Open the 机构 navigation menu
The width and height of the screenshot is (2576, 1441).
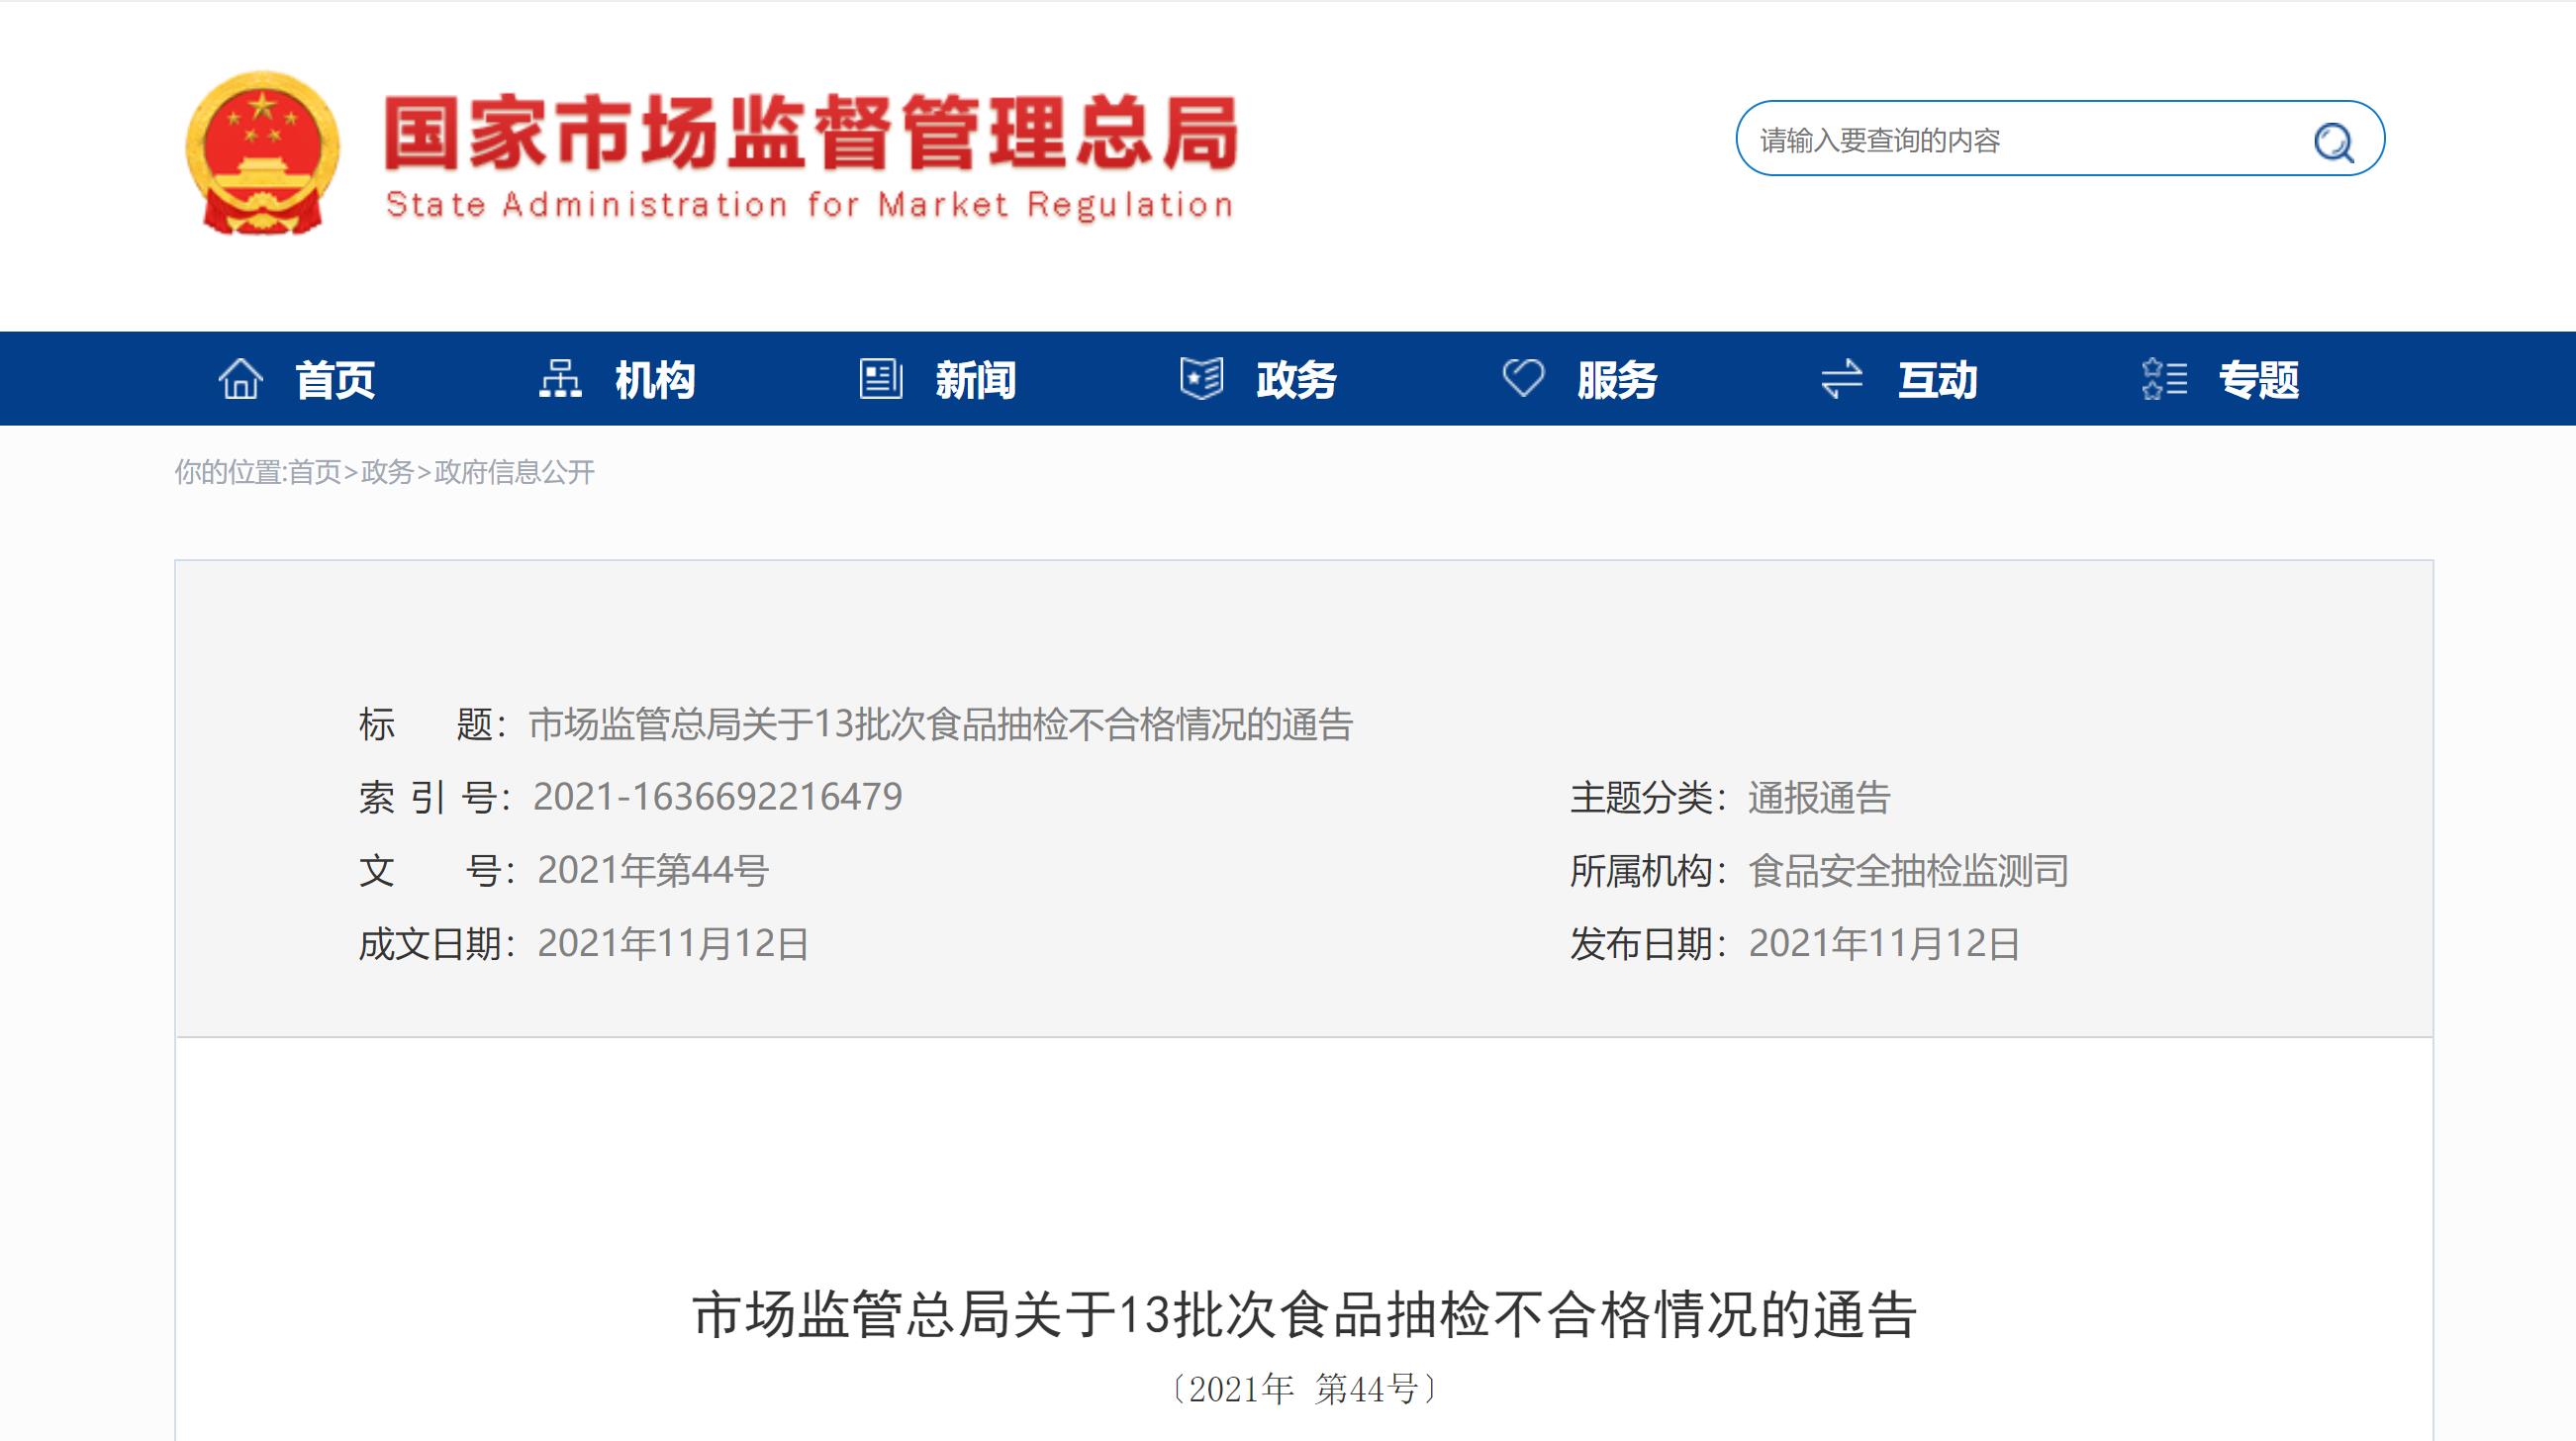pyautogui.click(x=655, y=380)
